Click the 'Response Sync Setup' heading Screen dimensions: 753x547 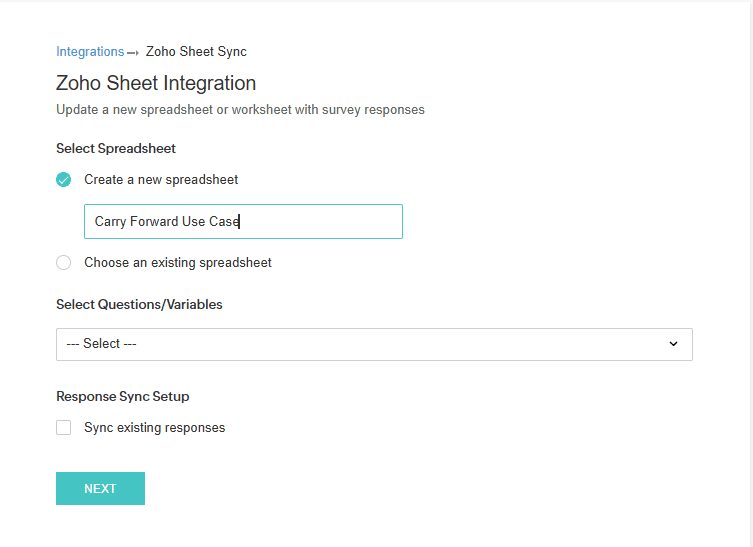[x=123, y=396]
